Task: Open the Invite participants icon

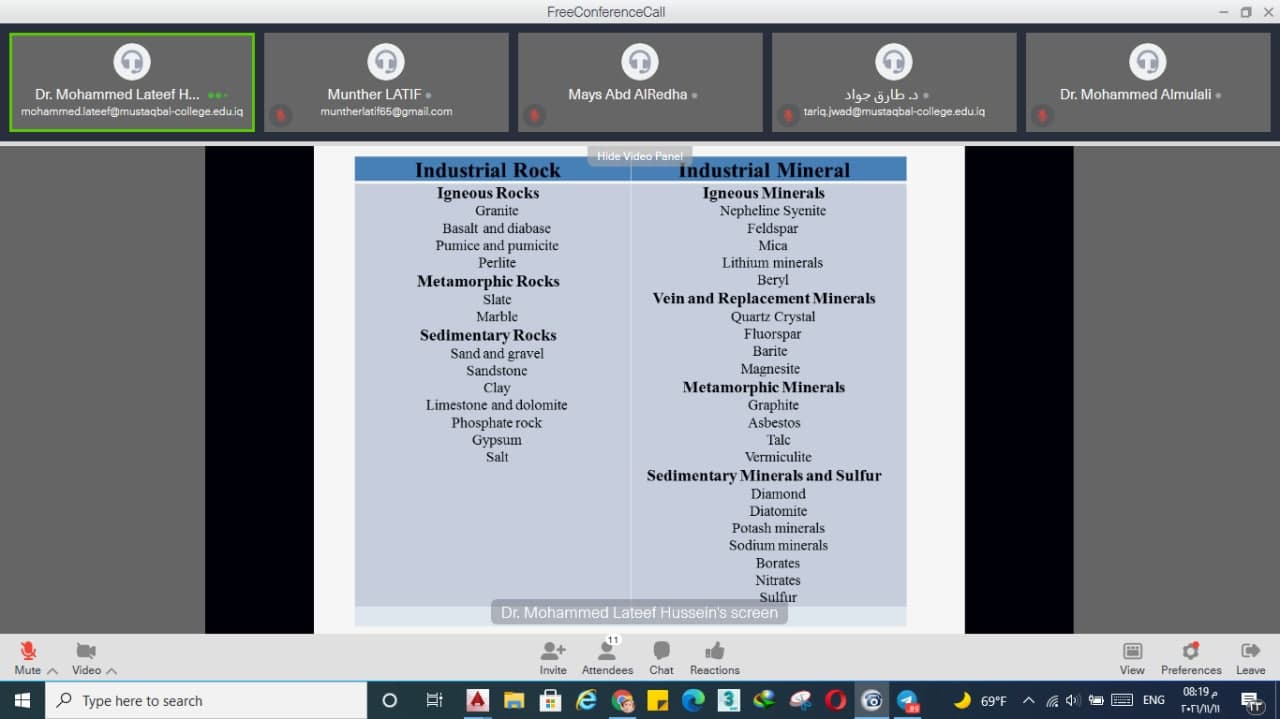Action: [553, 651]
